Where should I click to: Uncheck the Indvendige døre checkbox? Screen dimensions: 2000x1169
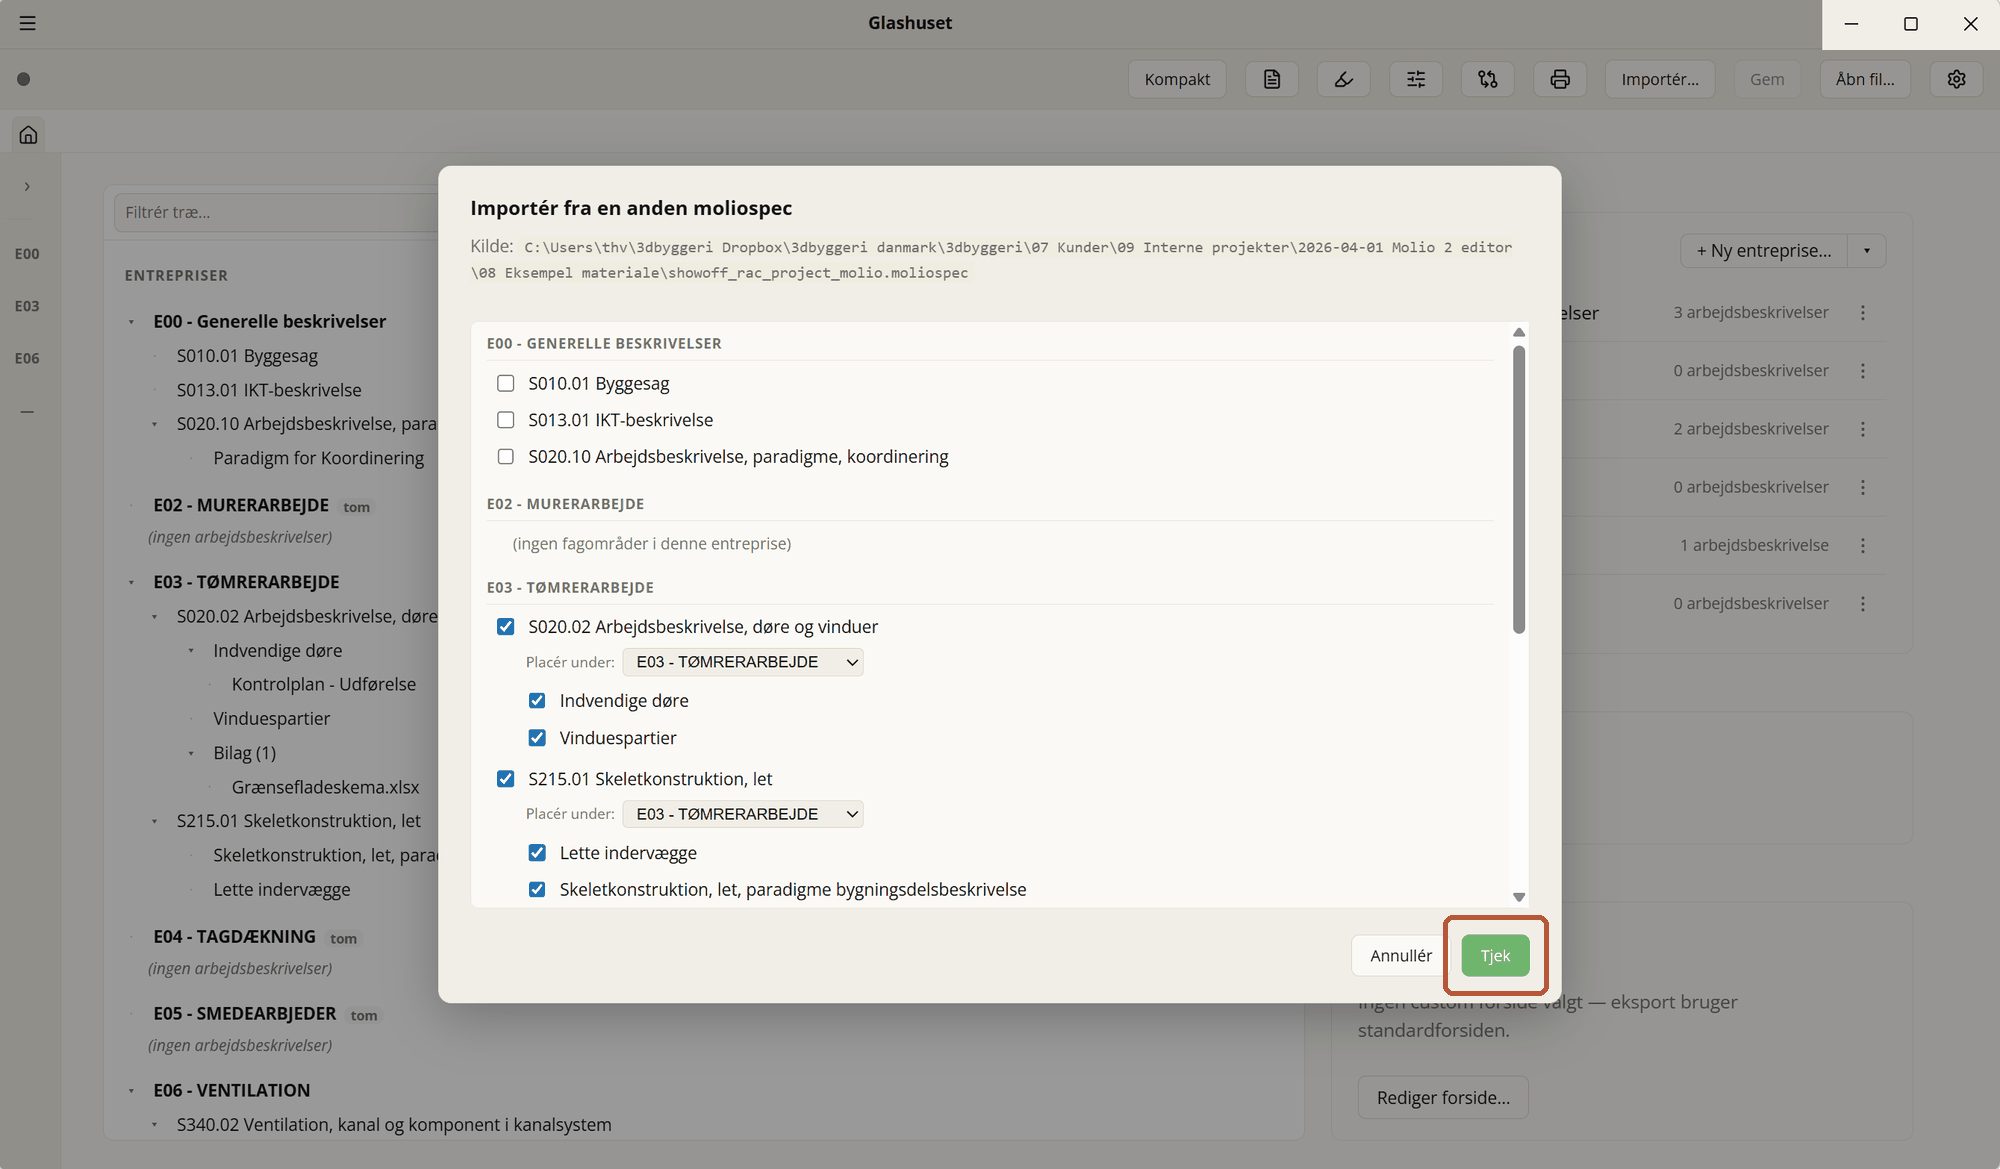537,701
